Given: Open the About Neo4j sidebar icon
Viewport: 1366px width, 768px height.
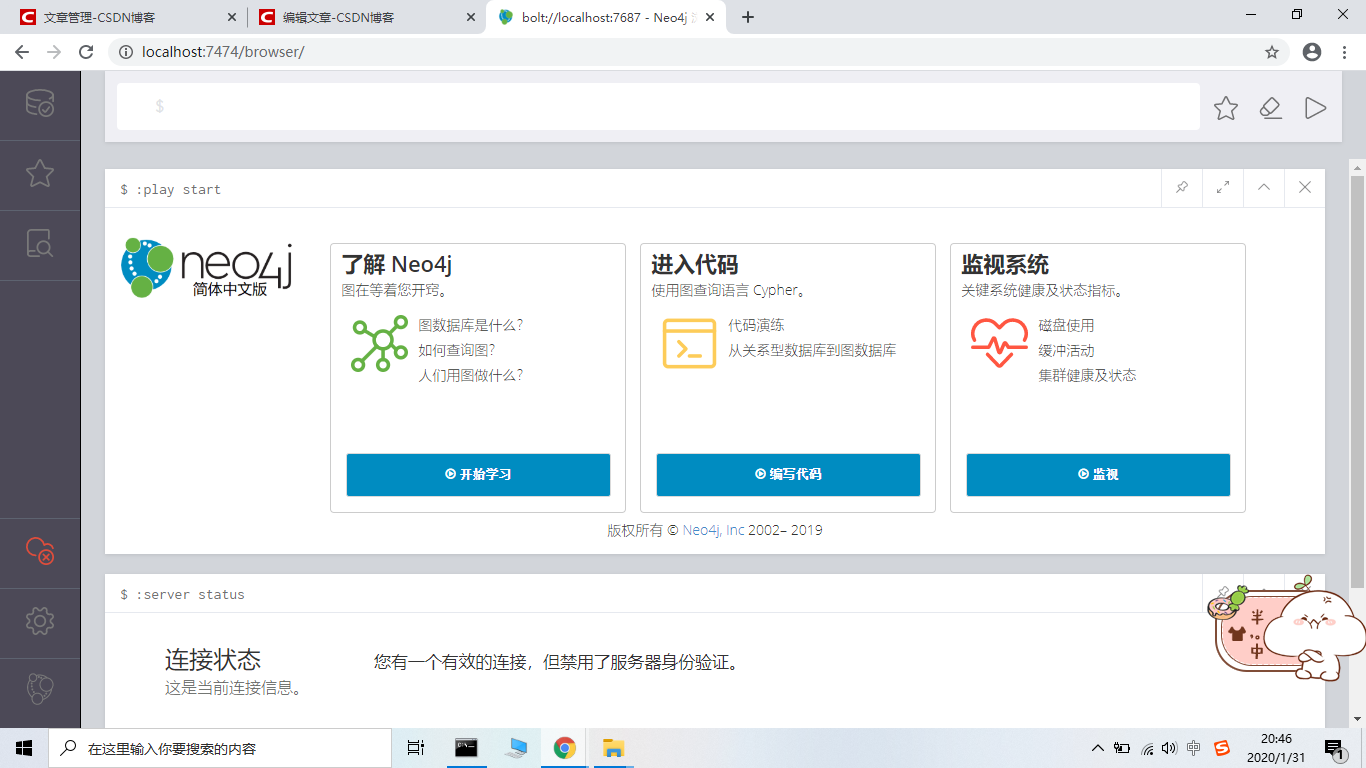Looking at the screenshot, I should tap(40, 690).
